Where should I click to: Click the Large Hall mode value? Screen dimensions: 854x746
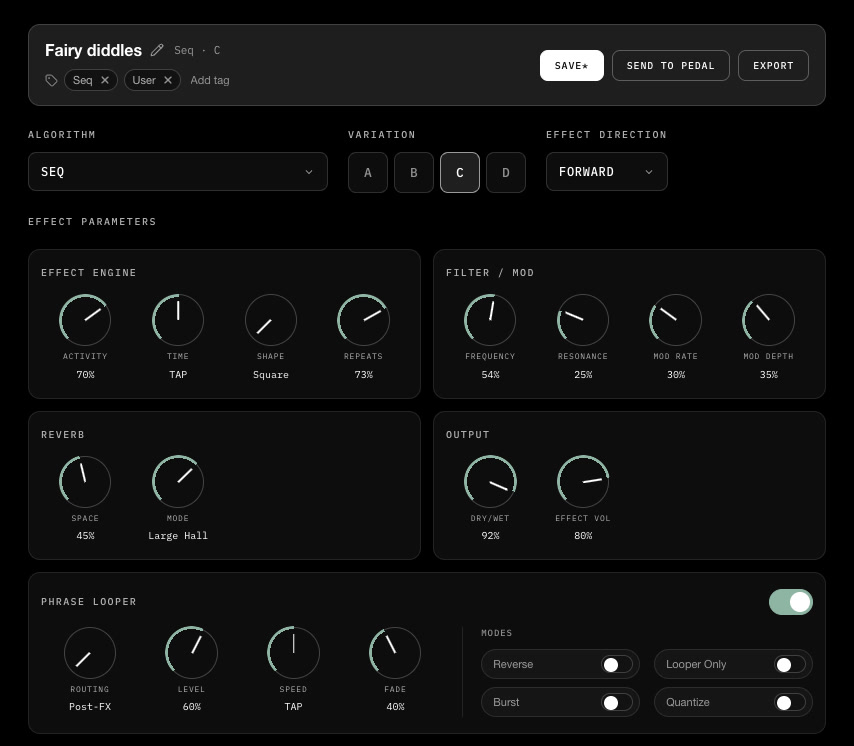pos(178,536)
